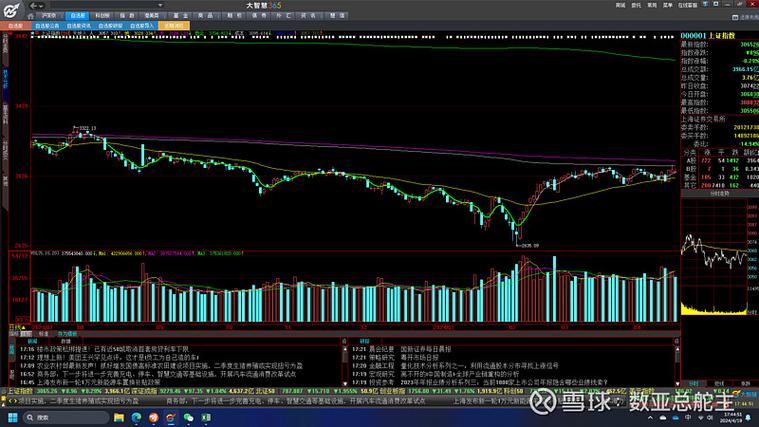
Task: Click the Dazhihui app logo icon
Action: click(11, 10)
